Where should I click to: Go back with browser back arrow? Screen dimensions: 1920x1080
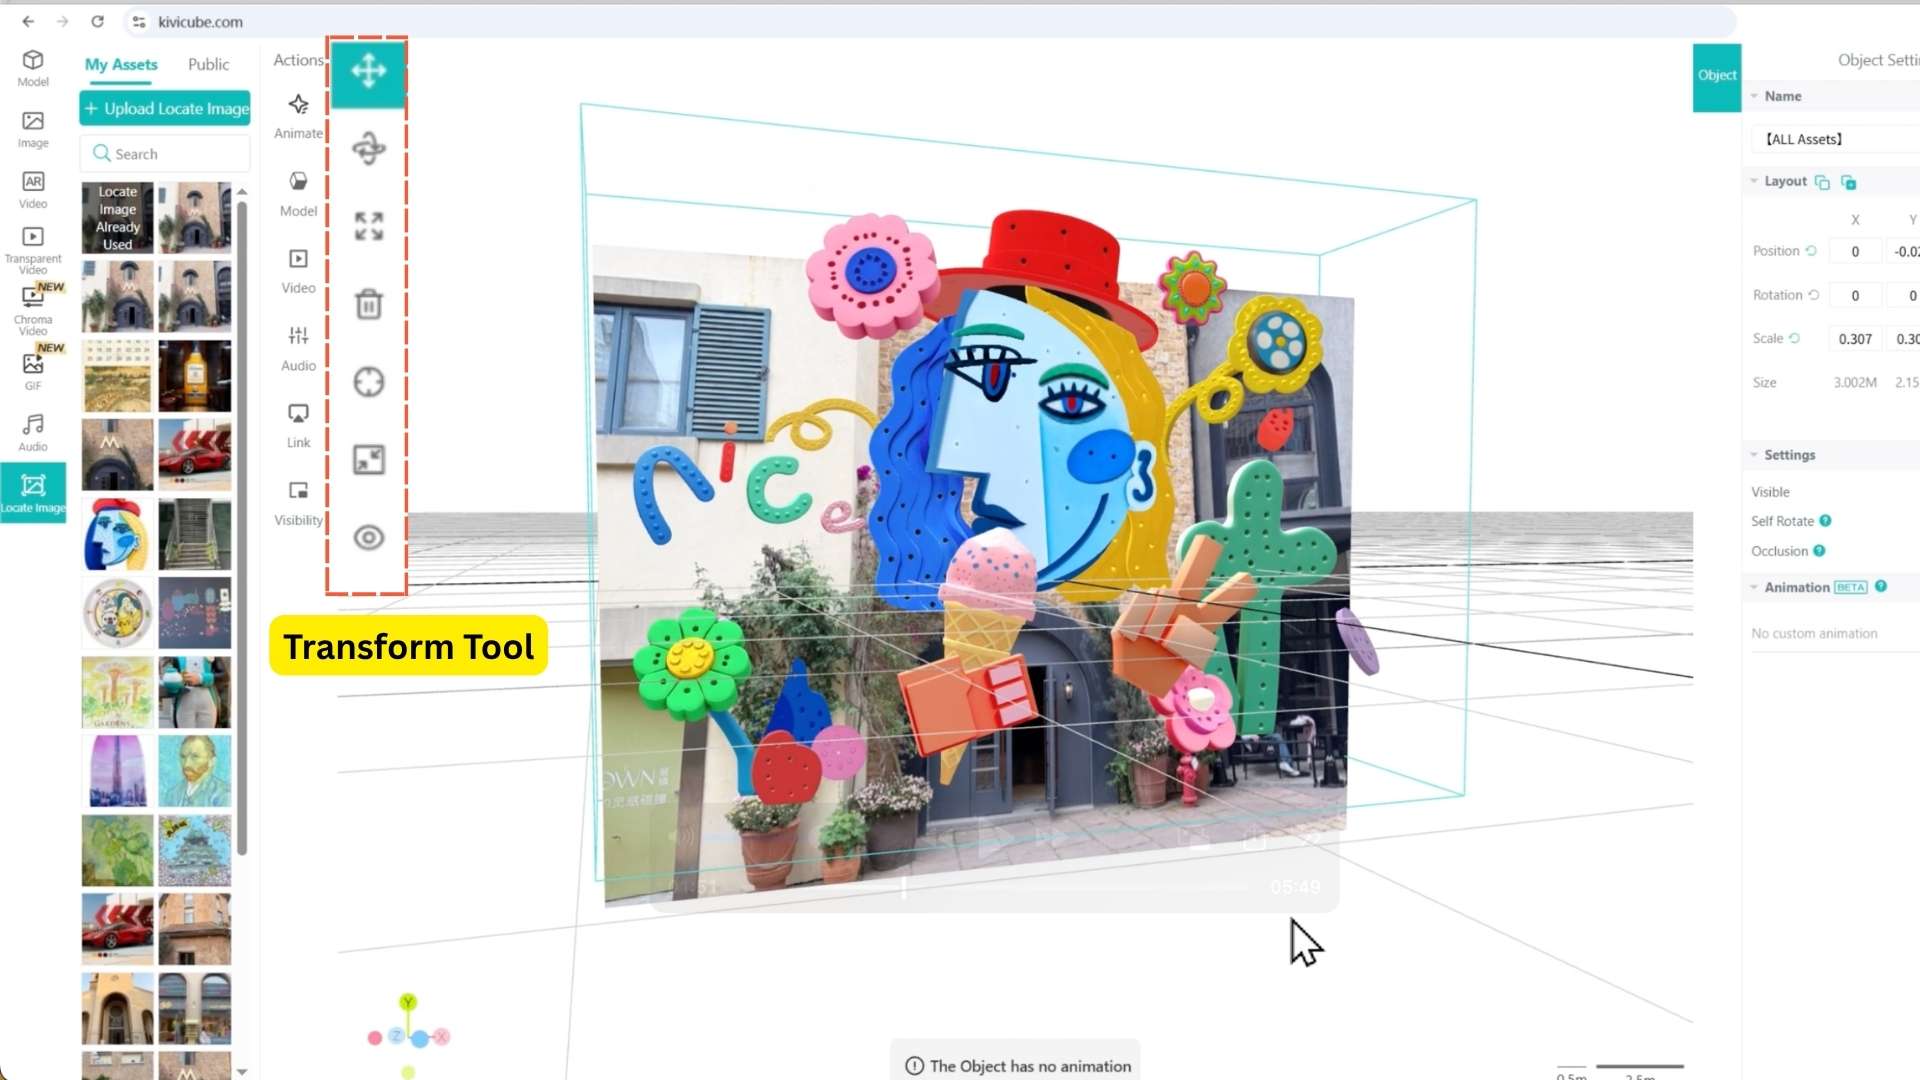(x=28, y=21)
